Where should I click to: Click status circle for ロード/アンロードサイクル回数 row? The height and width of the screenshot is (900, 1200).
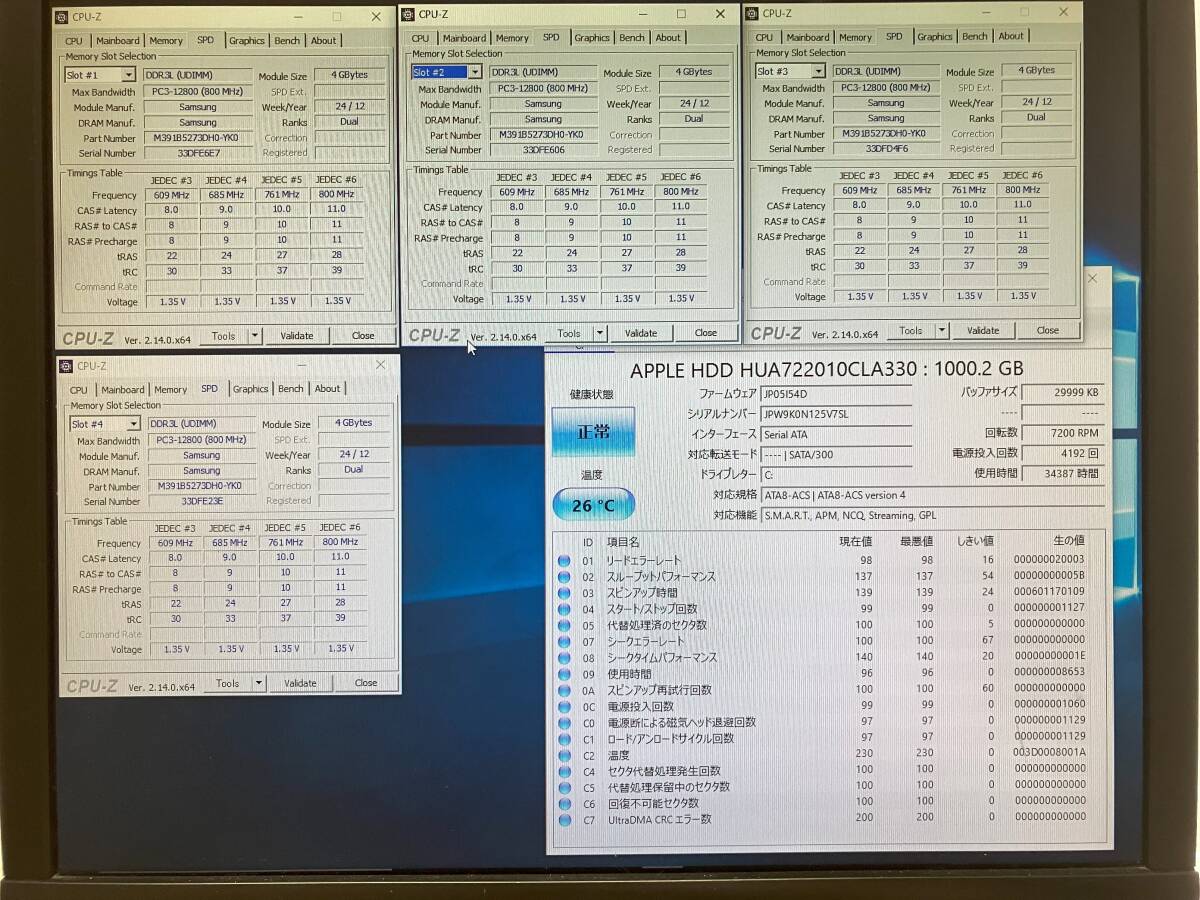[x=565, y=738]
